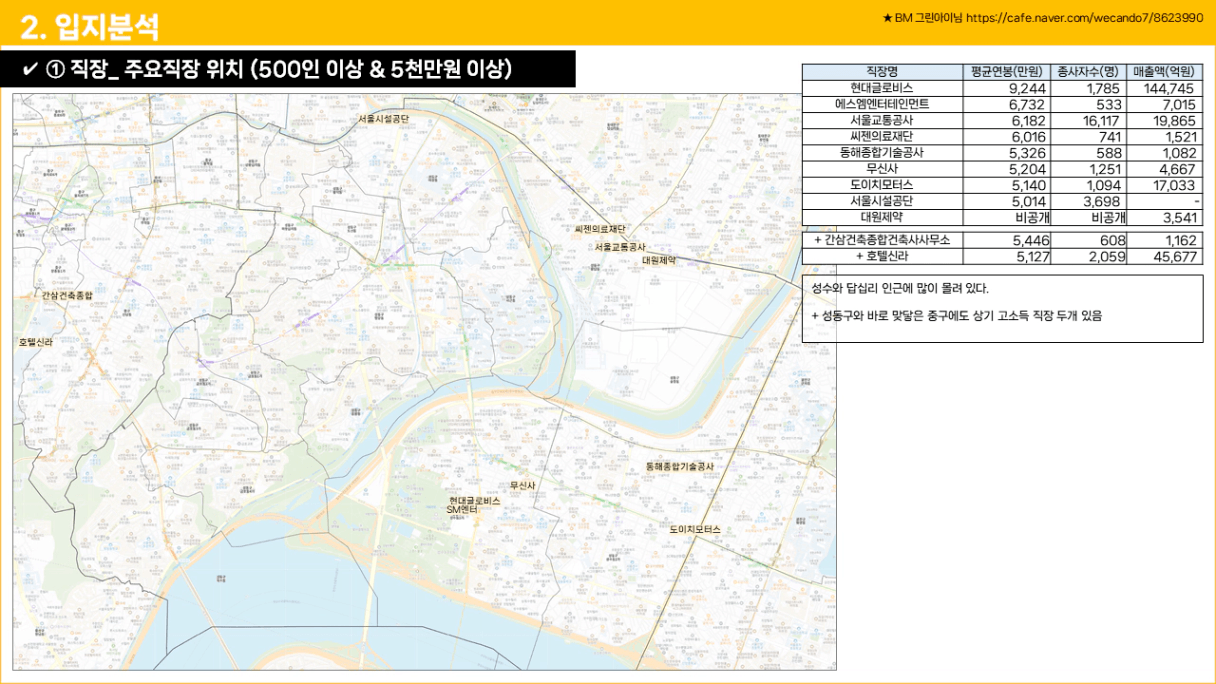Image resolution: width=1216 pixels, height=684 pixels.
Task: Select the '대원제약' cell in the table
Action: [x=882, y=217]
